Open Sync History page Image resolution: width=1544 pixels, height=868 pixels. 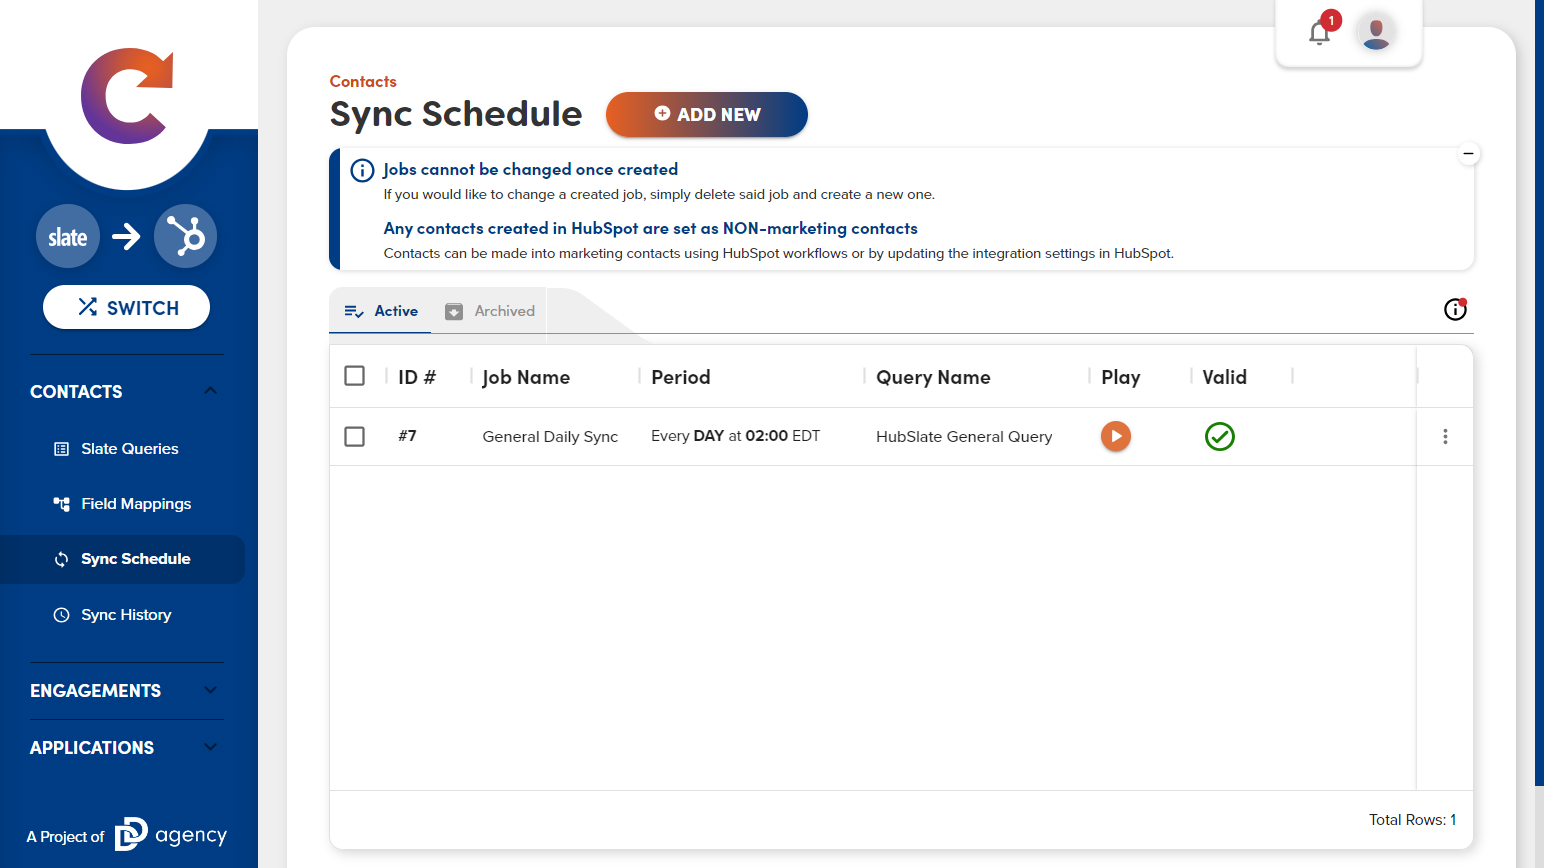pos(126,615)
